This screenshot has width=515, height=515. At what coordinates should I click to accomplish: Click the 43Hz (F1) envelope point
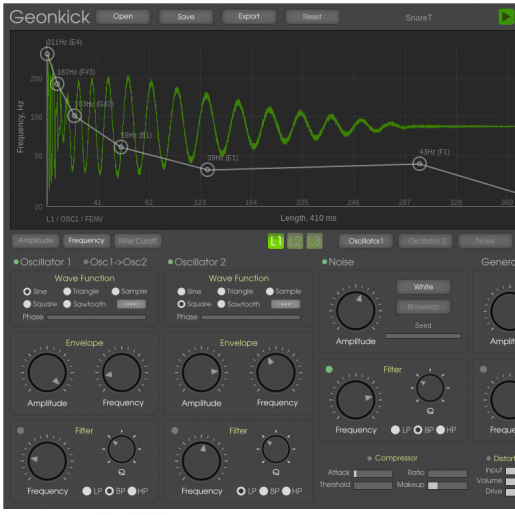[419, 164]
